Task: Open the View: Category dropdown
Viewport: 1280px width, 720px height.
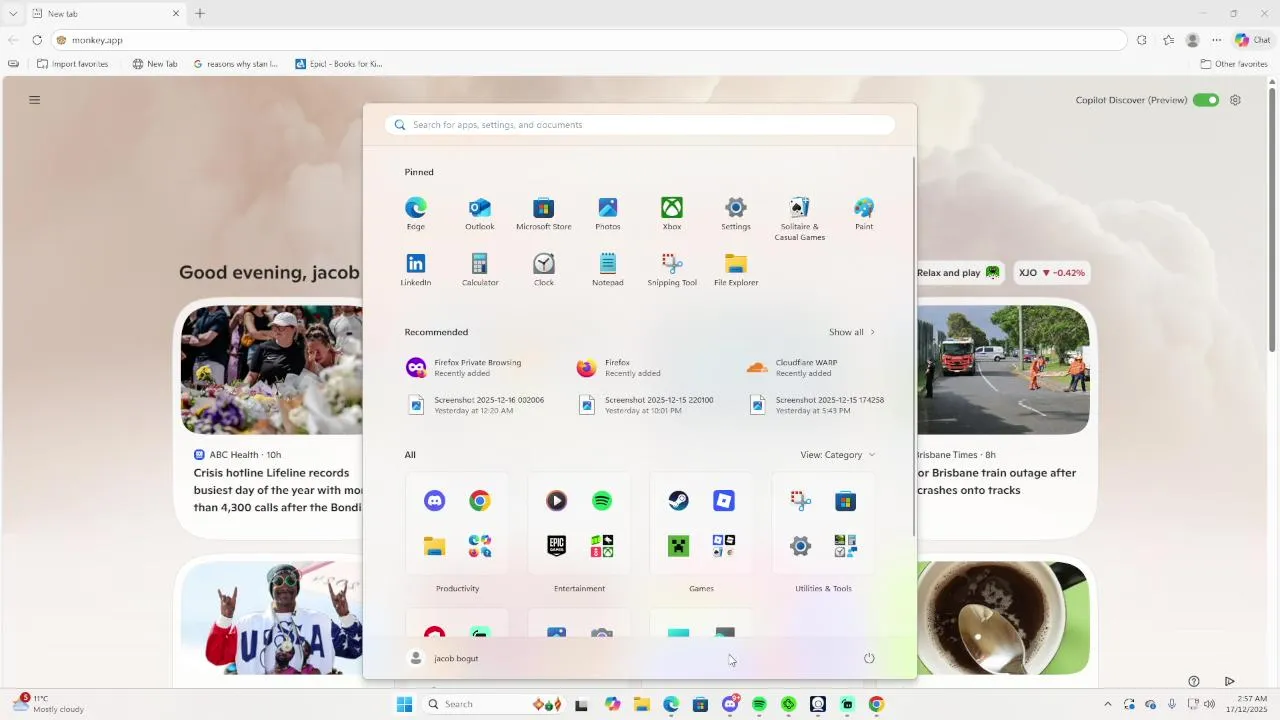Action: click(838, 455)
